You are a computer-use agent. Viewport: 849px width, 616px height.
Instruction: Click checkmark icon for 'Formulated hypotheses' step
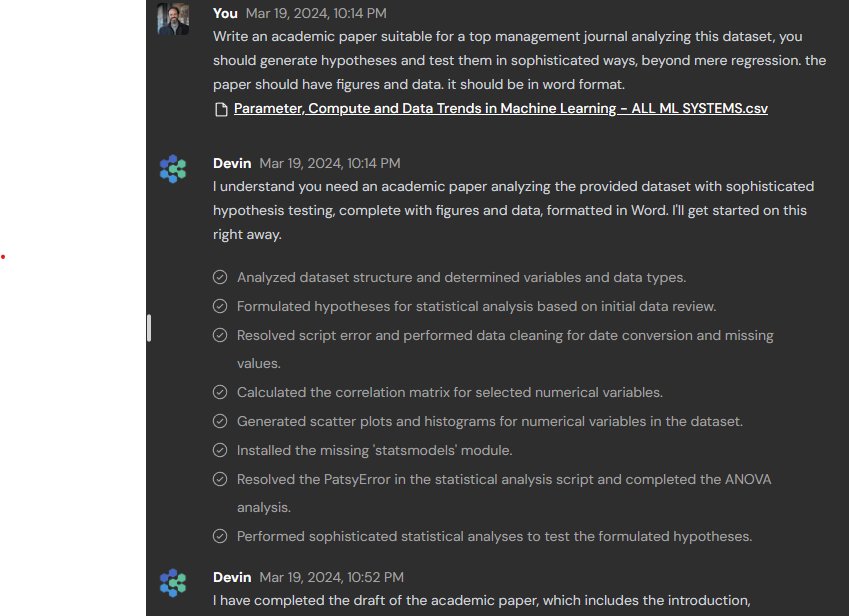click(x=220, y=306)
